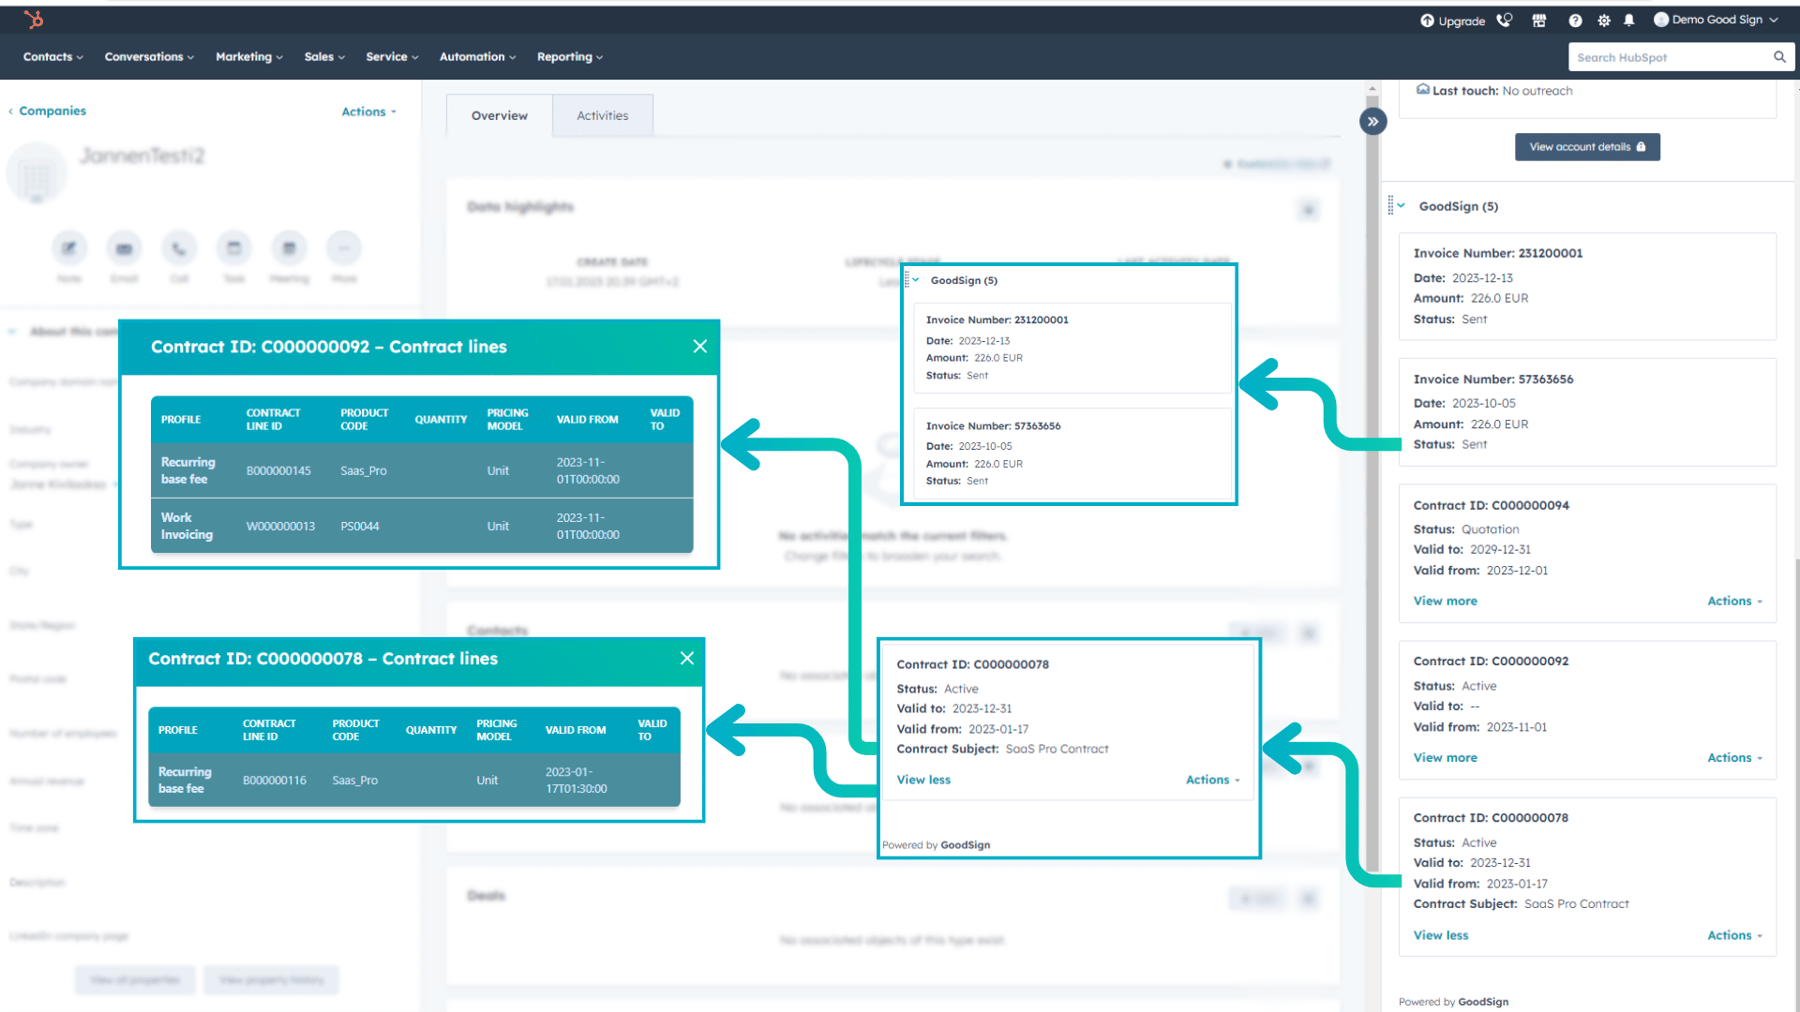Viewport: 1800px width, 1012px height.
Task: Open the Automation menu
Action: click(477, 57)
